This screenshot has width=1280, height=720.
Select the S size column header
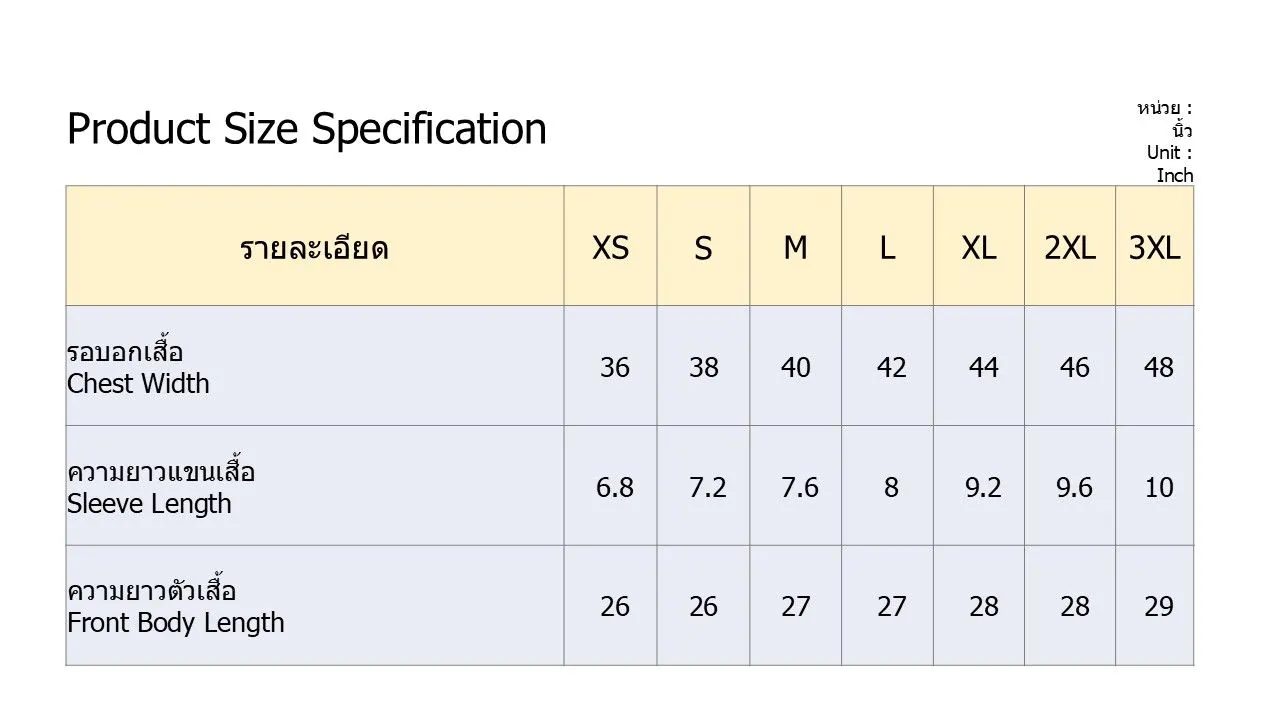703,248
